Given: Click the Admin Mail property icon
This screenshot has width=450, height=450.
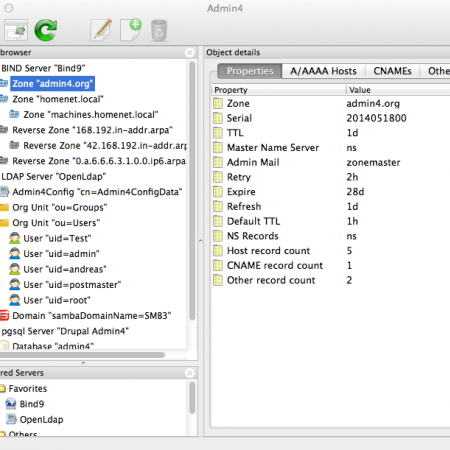Looking at the screenshot, I should pos(218,162).
